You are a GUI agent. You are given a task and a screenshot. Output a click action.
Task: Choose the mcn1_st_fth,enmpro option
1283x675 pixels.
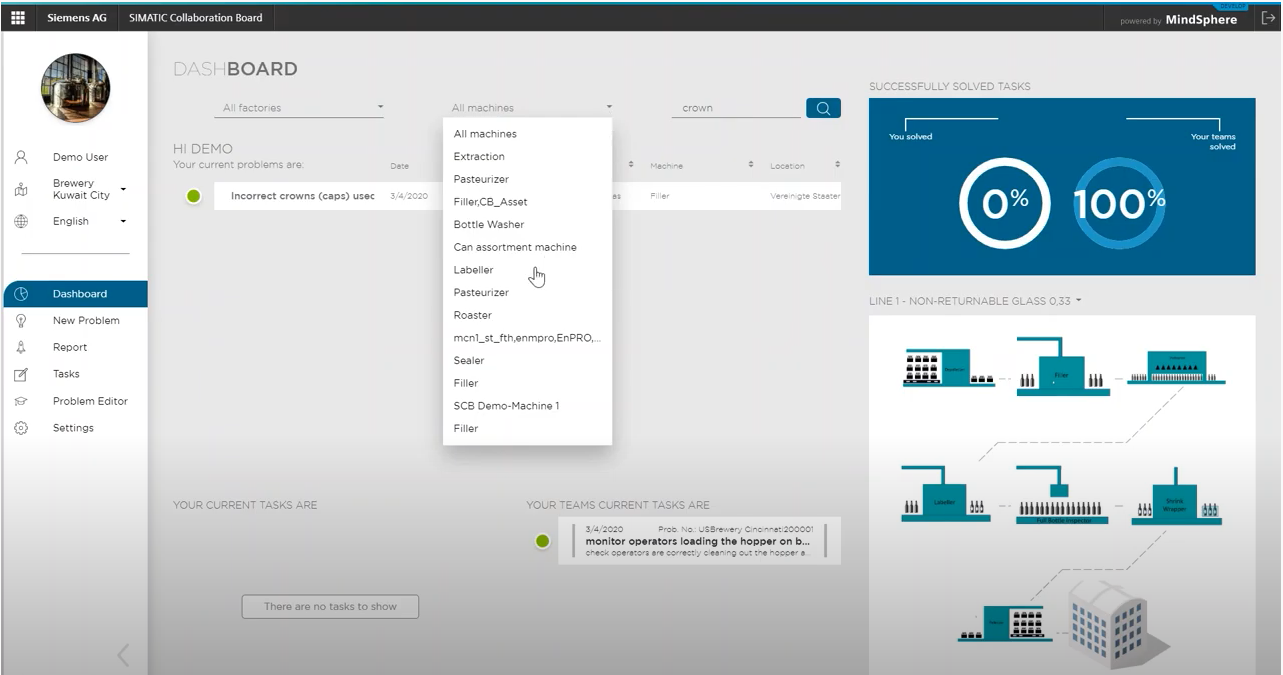[x=528, y=338]
